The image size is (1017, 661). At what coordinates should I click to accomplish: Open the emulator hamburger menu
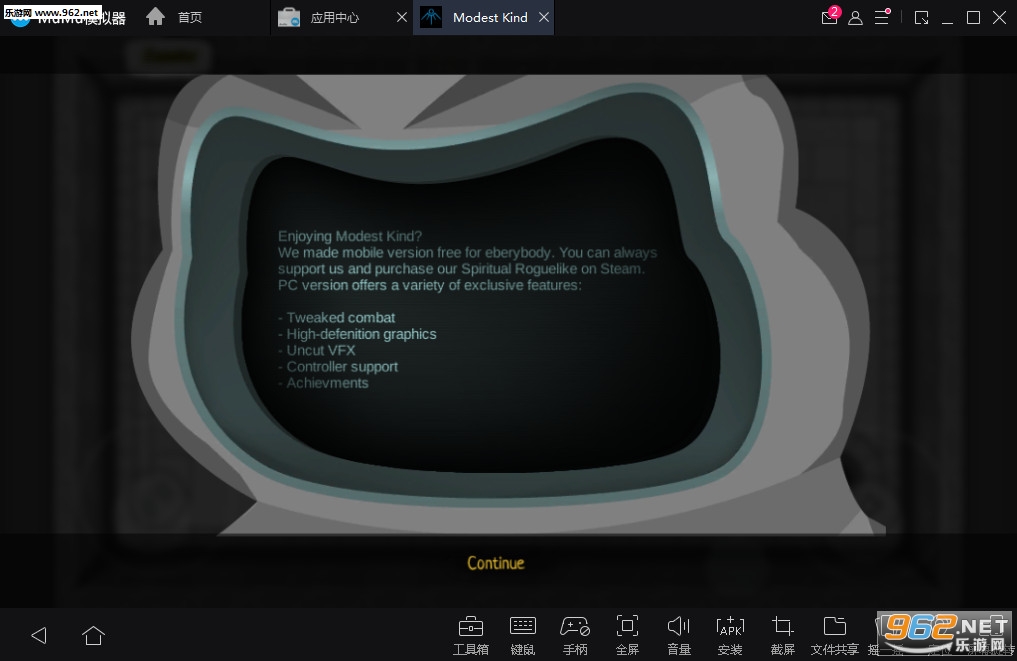pos(882,17)
